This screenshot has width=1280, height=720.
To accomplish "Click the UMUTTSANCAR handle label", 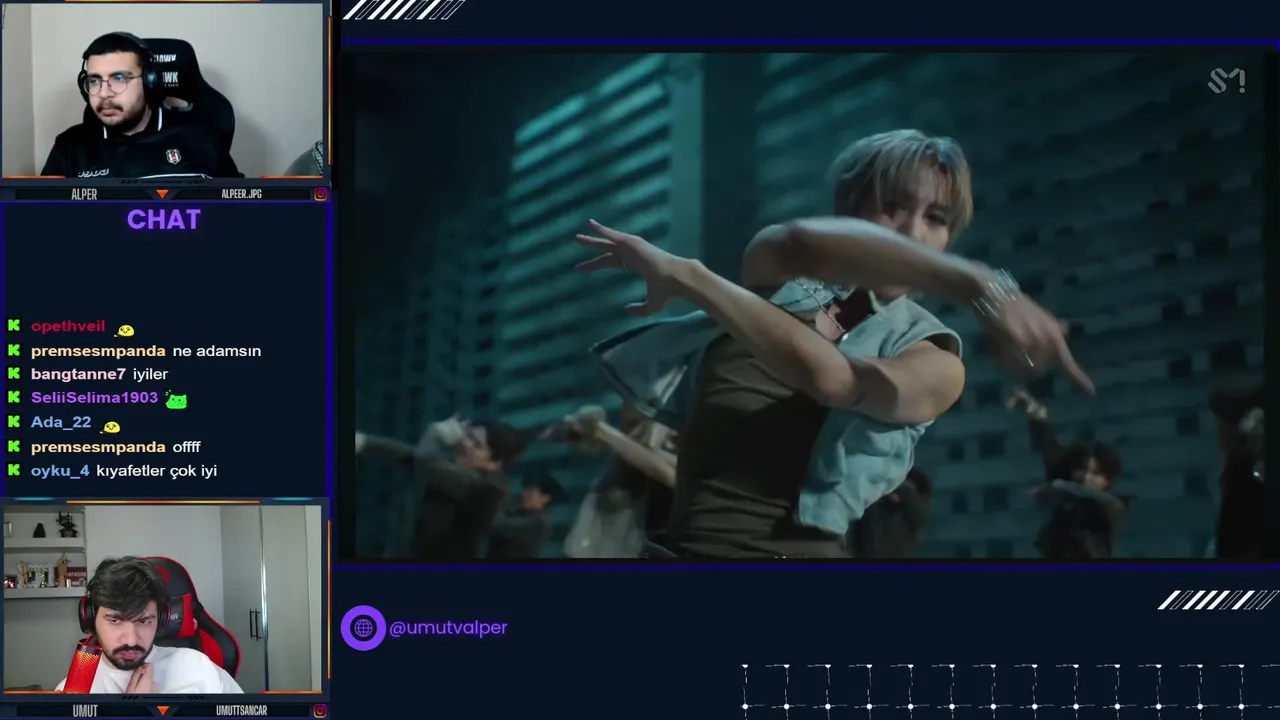I will click(x=241, y=711).
